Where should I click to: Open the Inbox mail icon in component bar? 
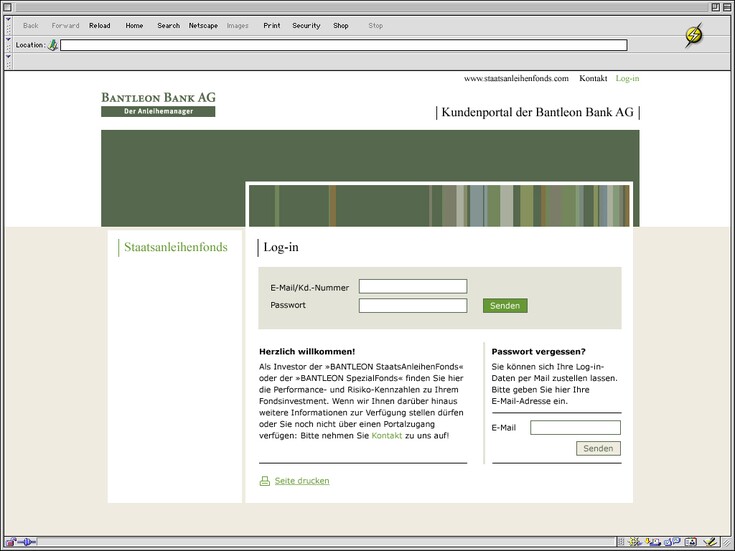click(x=652, y=542)
